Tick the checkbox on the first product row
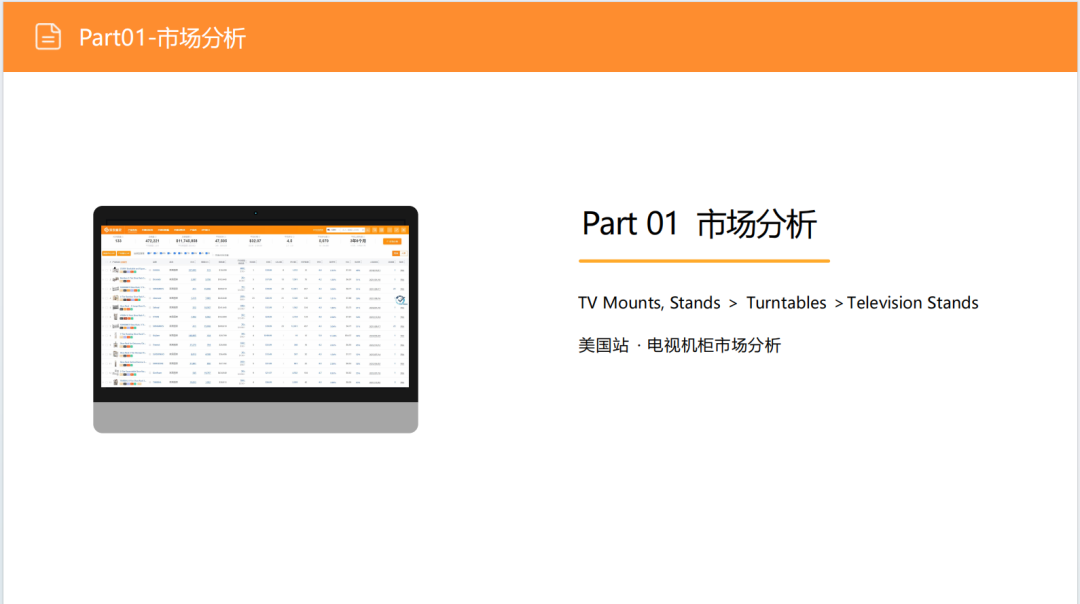This screenshot has width=1080, height=604. tap(107, 270)
